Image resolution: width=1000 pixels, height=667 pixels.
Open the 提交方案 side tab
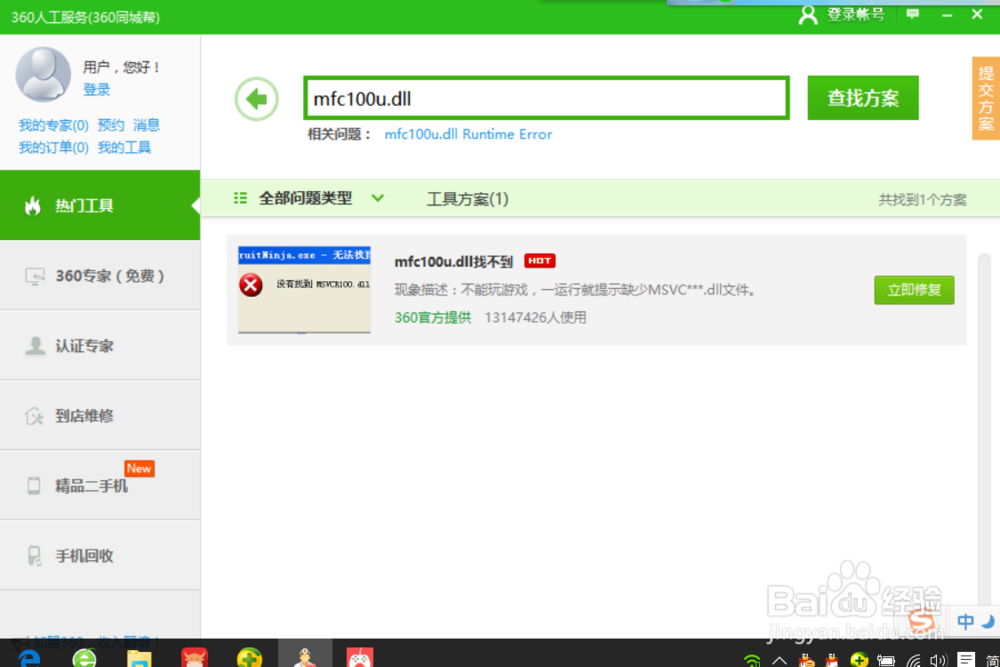986,99
